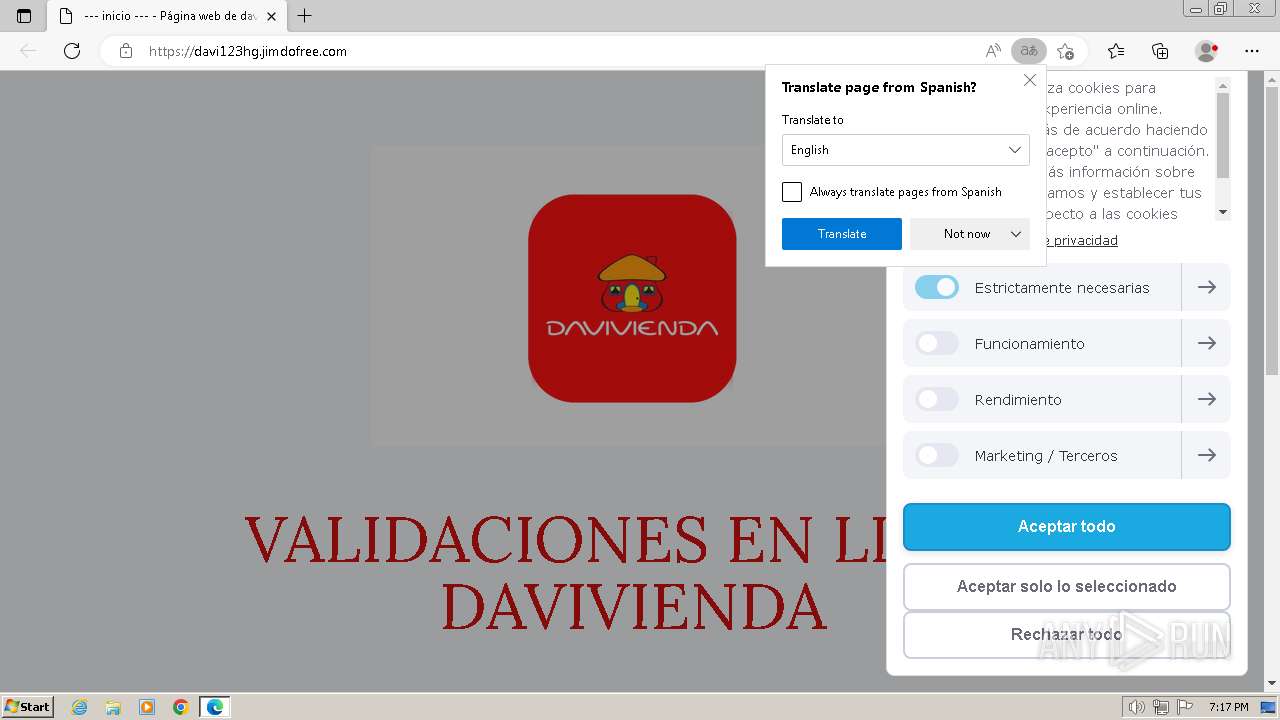
Task: Click Aceptar solo lo seleccionado
Action: [x=1067, y=587]
